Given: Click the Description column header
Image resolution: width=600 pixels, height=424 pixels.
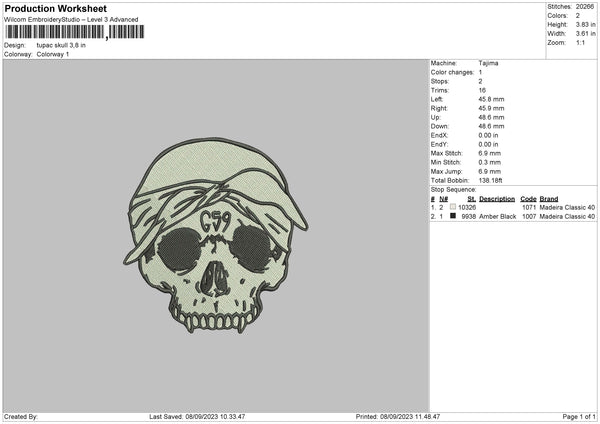Looking at the screenshot, I should [497, 199].
